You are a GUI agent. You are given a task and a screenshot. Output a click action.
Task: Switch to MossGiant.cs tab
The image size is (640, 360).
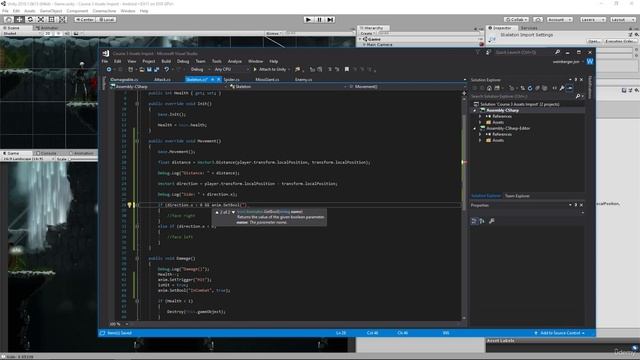[267, 80]
